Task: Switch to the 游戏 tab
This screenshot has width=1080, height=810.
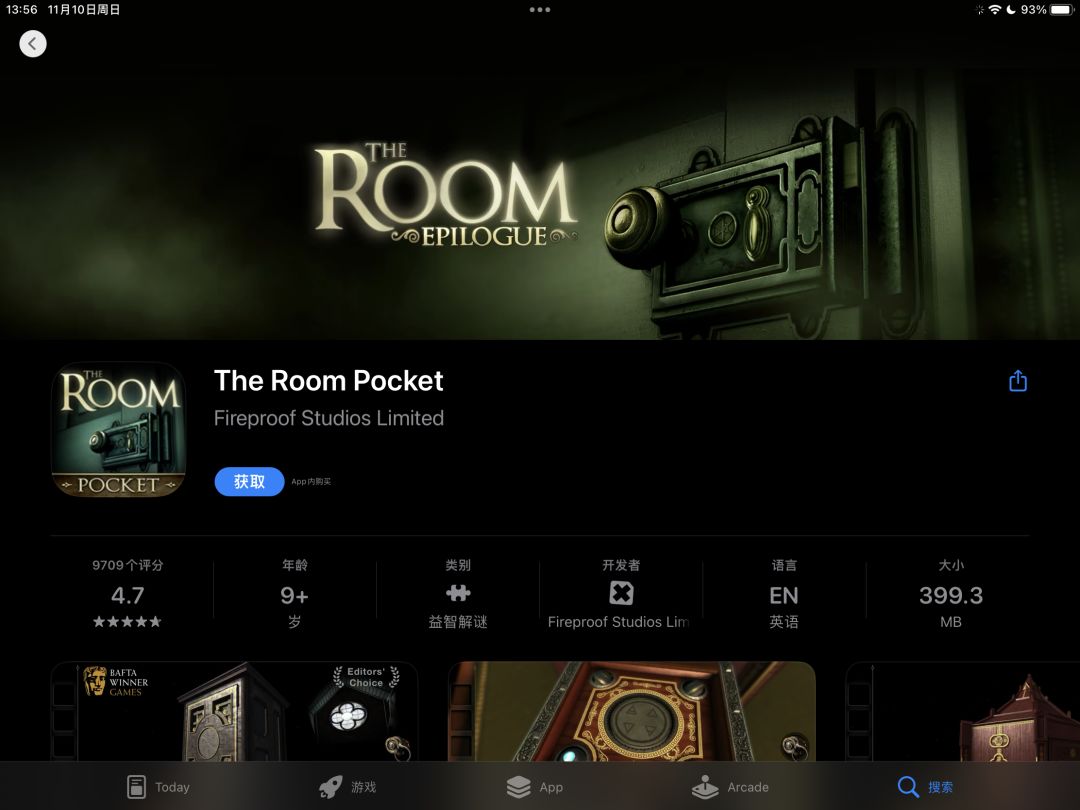Action: pyautogui.click(x=348, y=787)
